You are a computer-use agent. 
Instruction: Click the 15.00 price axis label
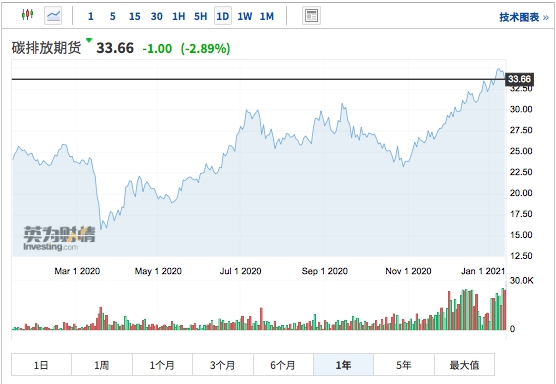click(521, 235)
